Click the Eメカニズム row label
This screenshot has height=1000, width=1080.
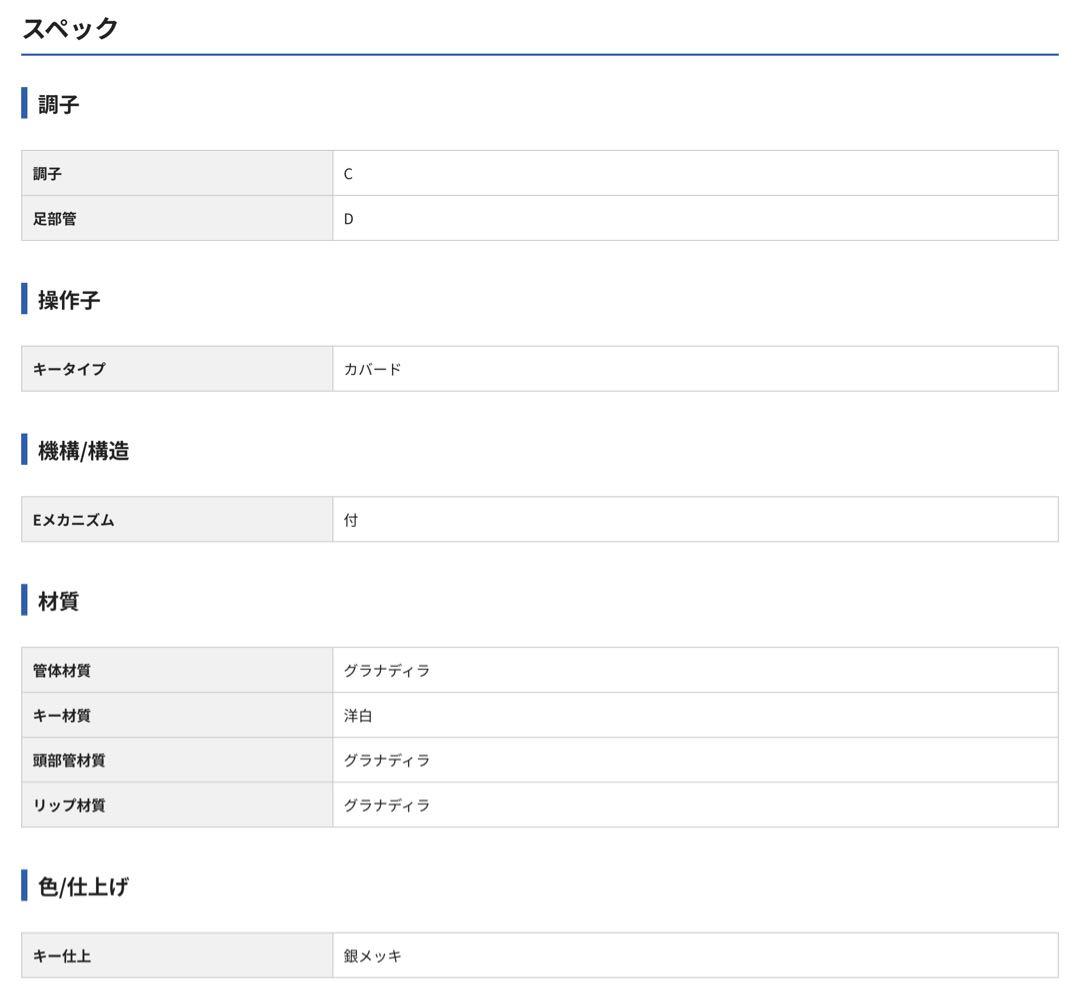tap(73, 520)
